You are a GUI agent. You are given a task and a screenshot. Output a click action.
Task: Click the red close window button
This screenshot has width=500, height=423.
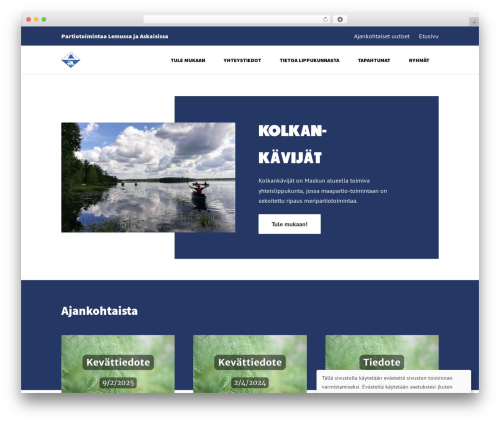[29, 19]
